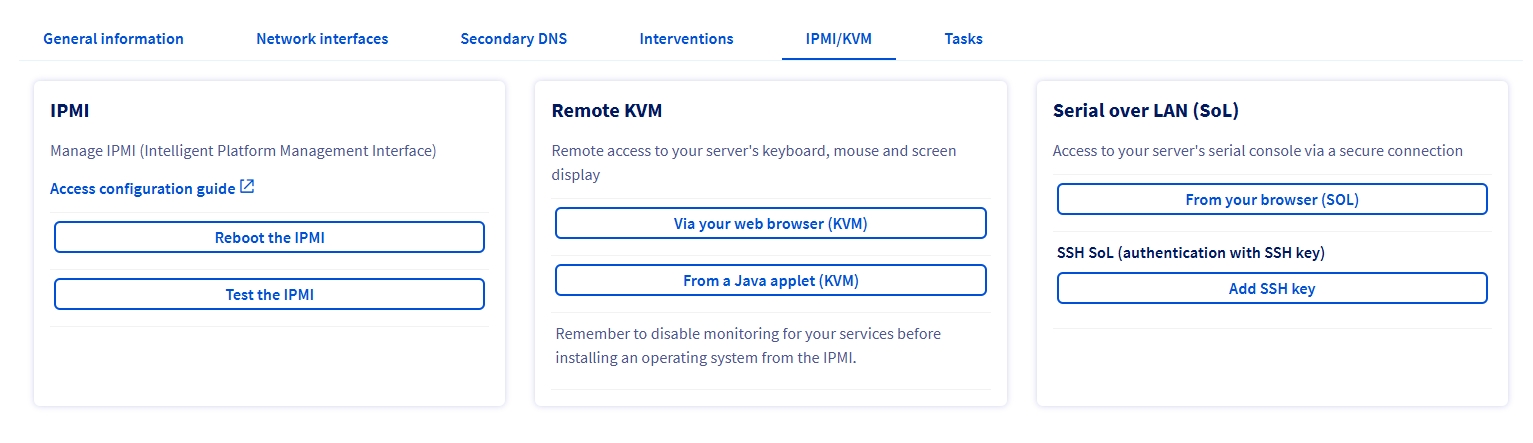Click the IPMI/KVM tab
Viewport: 1533px width, 443px height.
pos(838,39)
